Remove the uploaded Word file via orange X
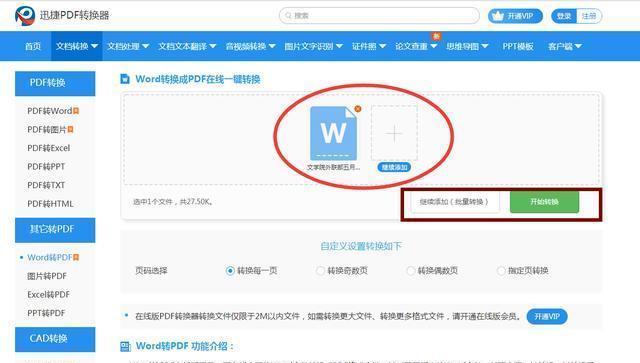Viewport: 640px width, 363px height. pyautogui.click(x=358, y=109)
